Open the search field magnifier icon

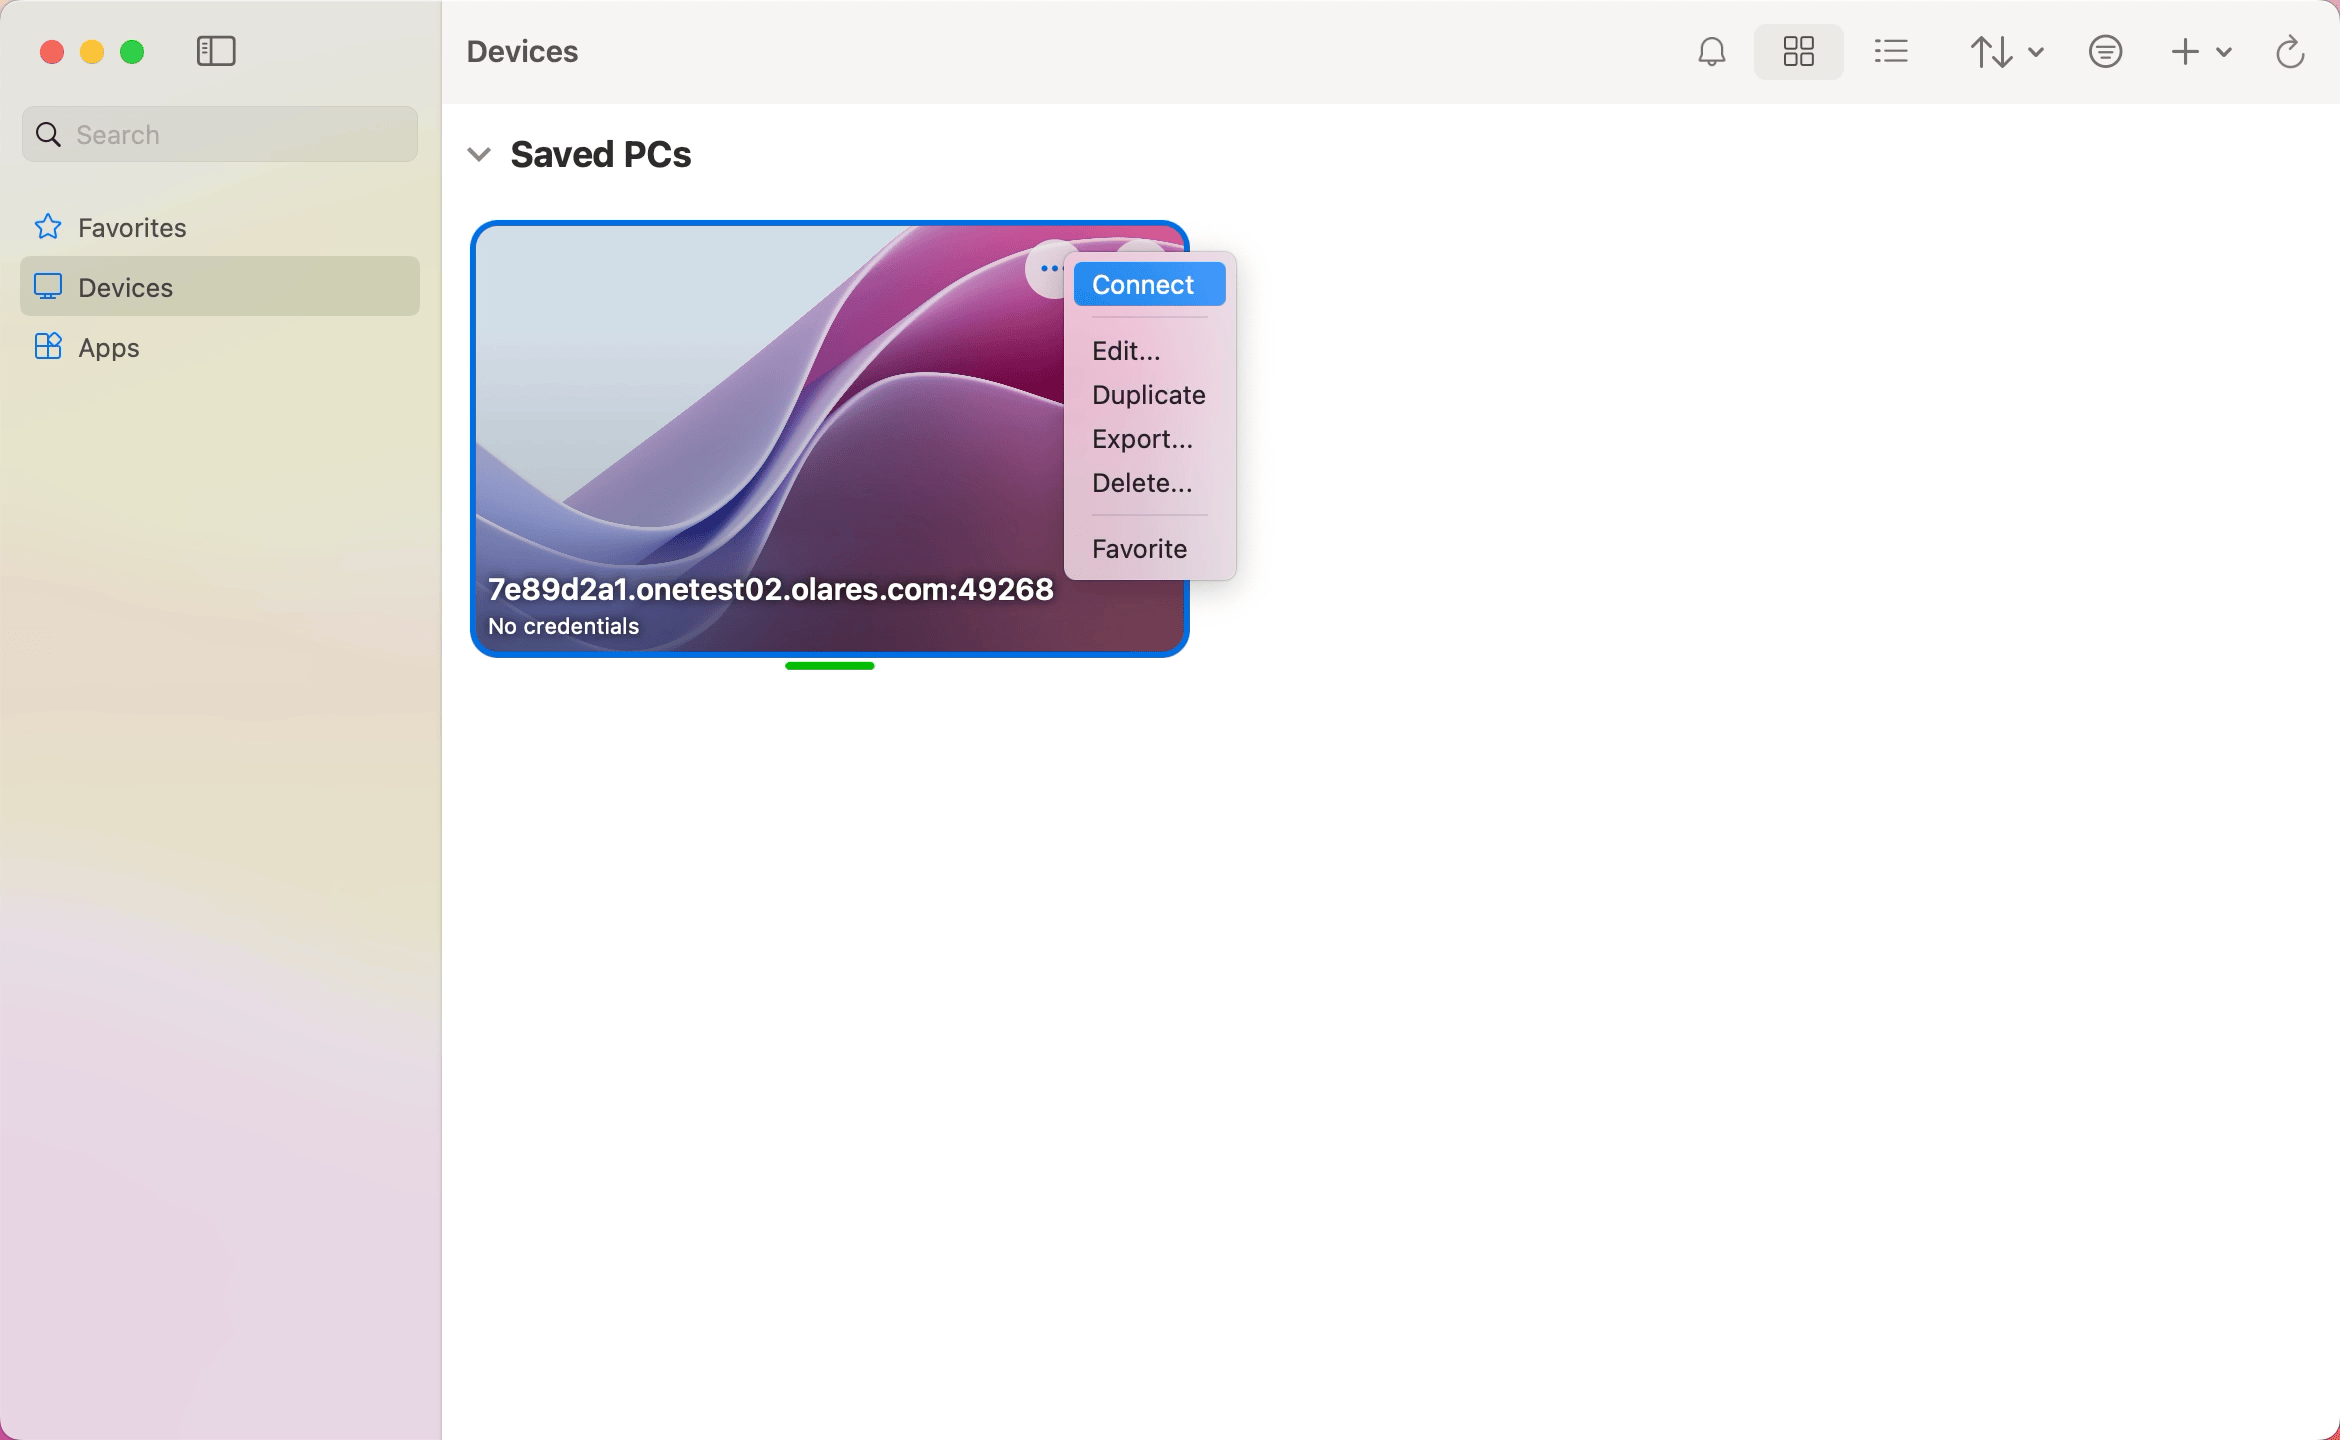tap(48, 133)
